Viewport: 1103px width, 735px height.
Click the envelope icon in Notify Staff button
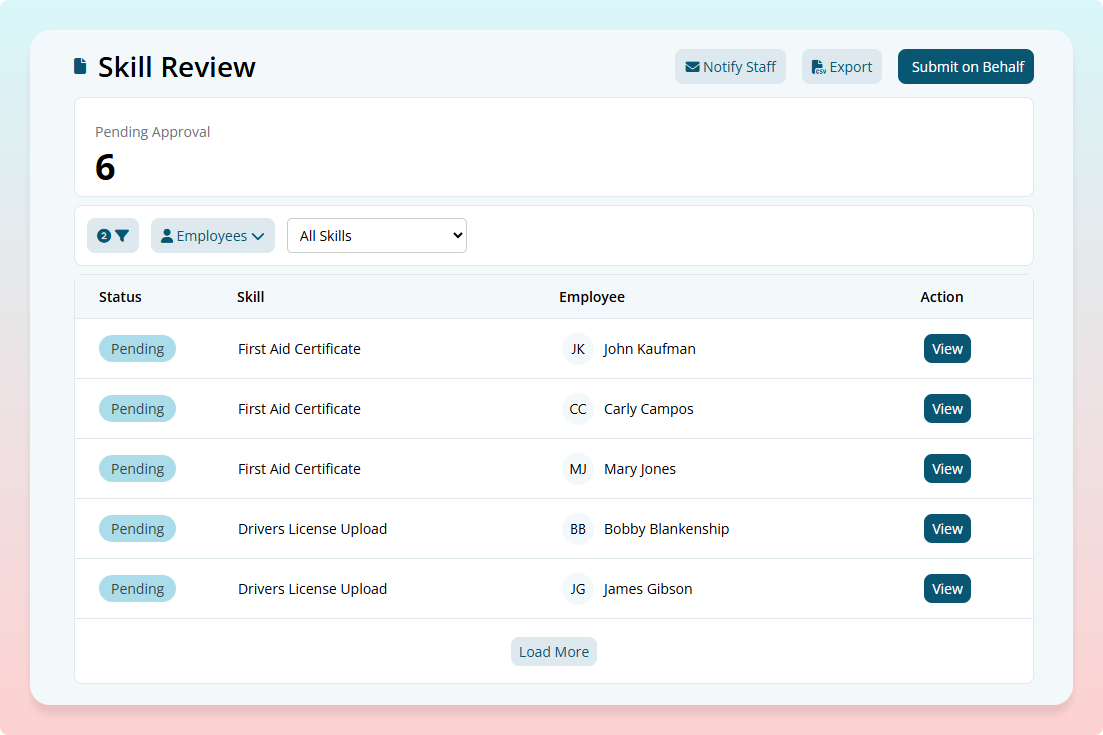pos(693,66)
